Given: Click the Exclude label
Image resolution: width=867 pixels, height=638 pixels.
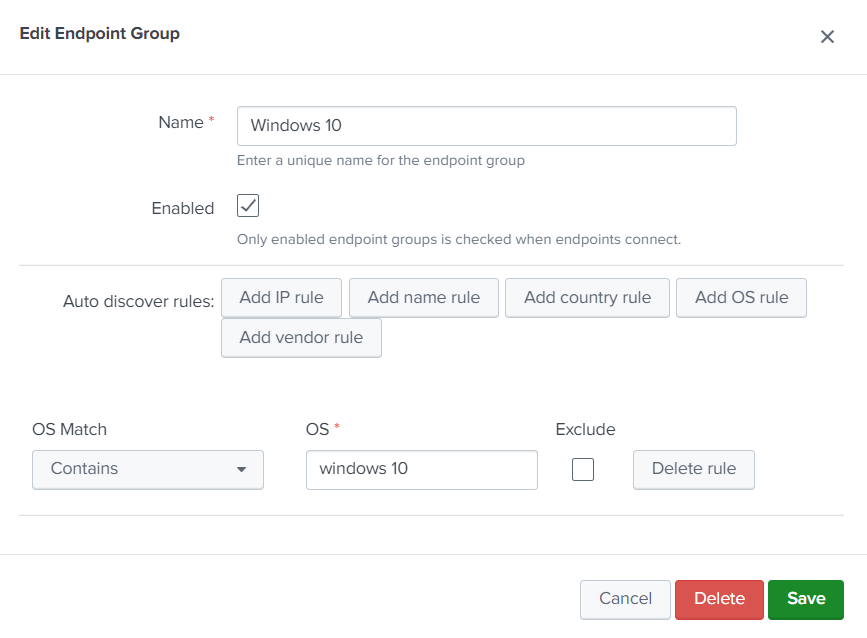Looking at the screenshot, I should click(585, 429).
